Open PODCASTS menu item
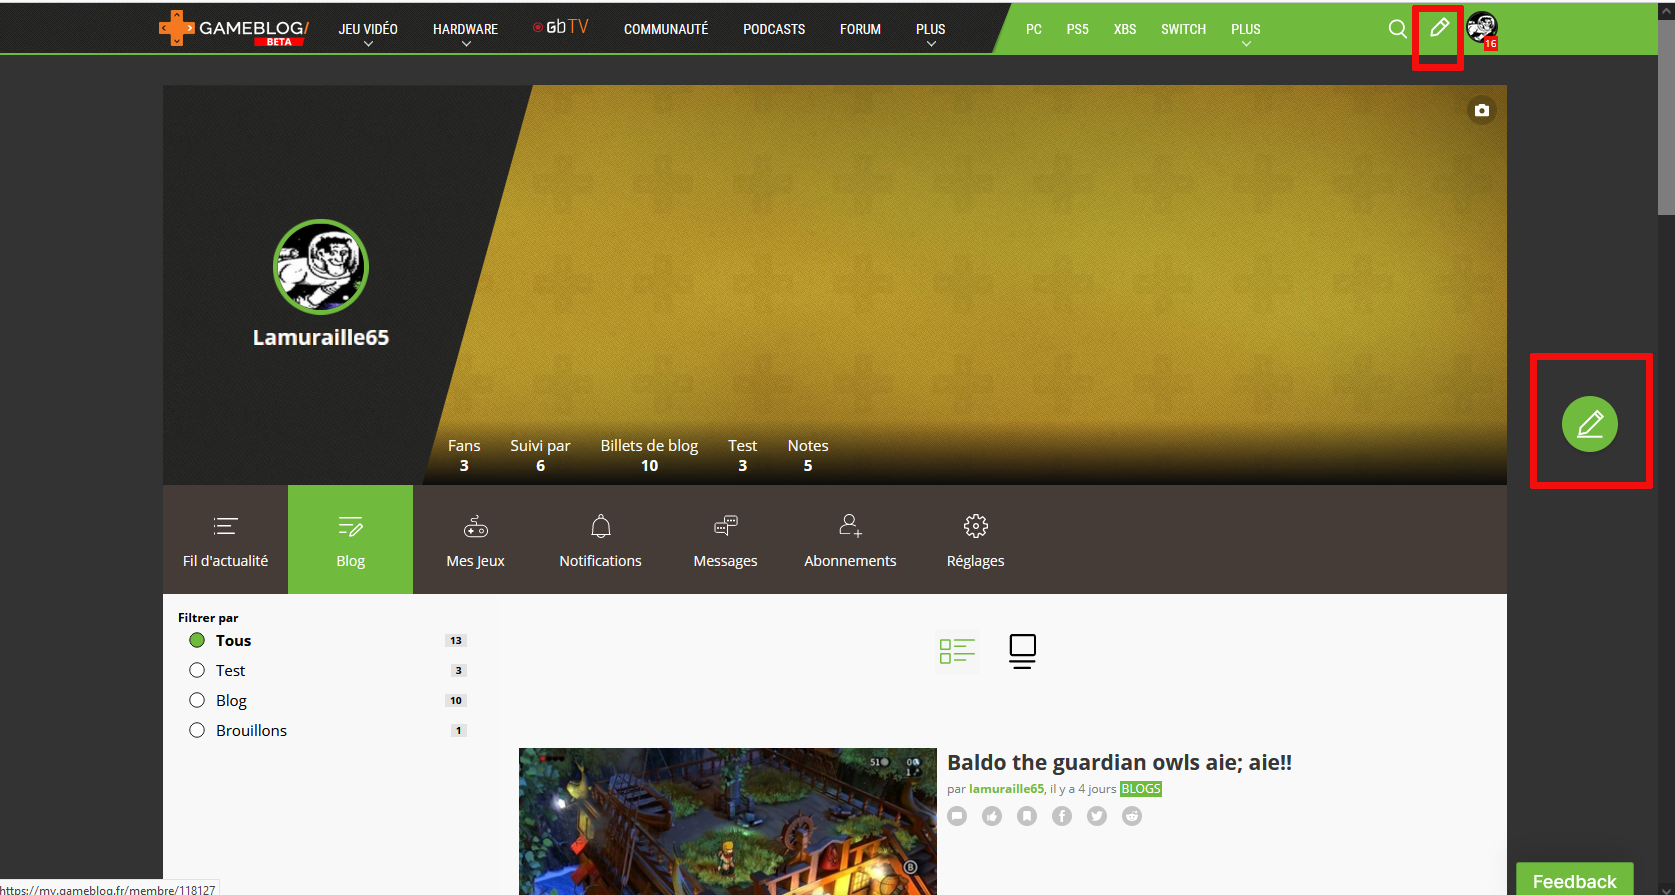 click(x=774, y=29)
